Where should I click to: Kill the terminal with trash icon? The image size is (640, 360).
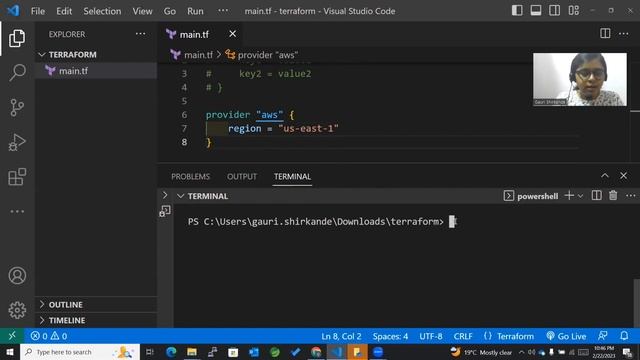[x=613, y=196]
